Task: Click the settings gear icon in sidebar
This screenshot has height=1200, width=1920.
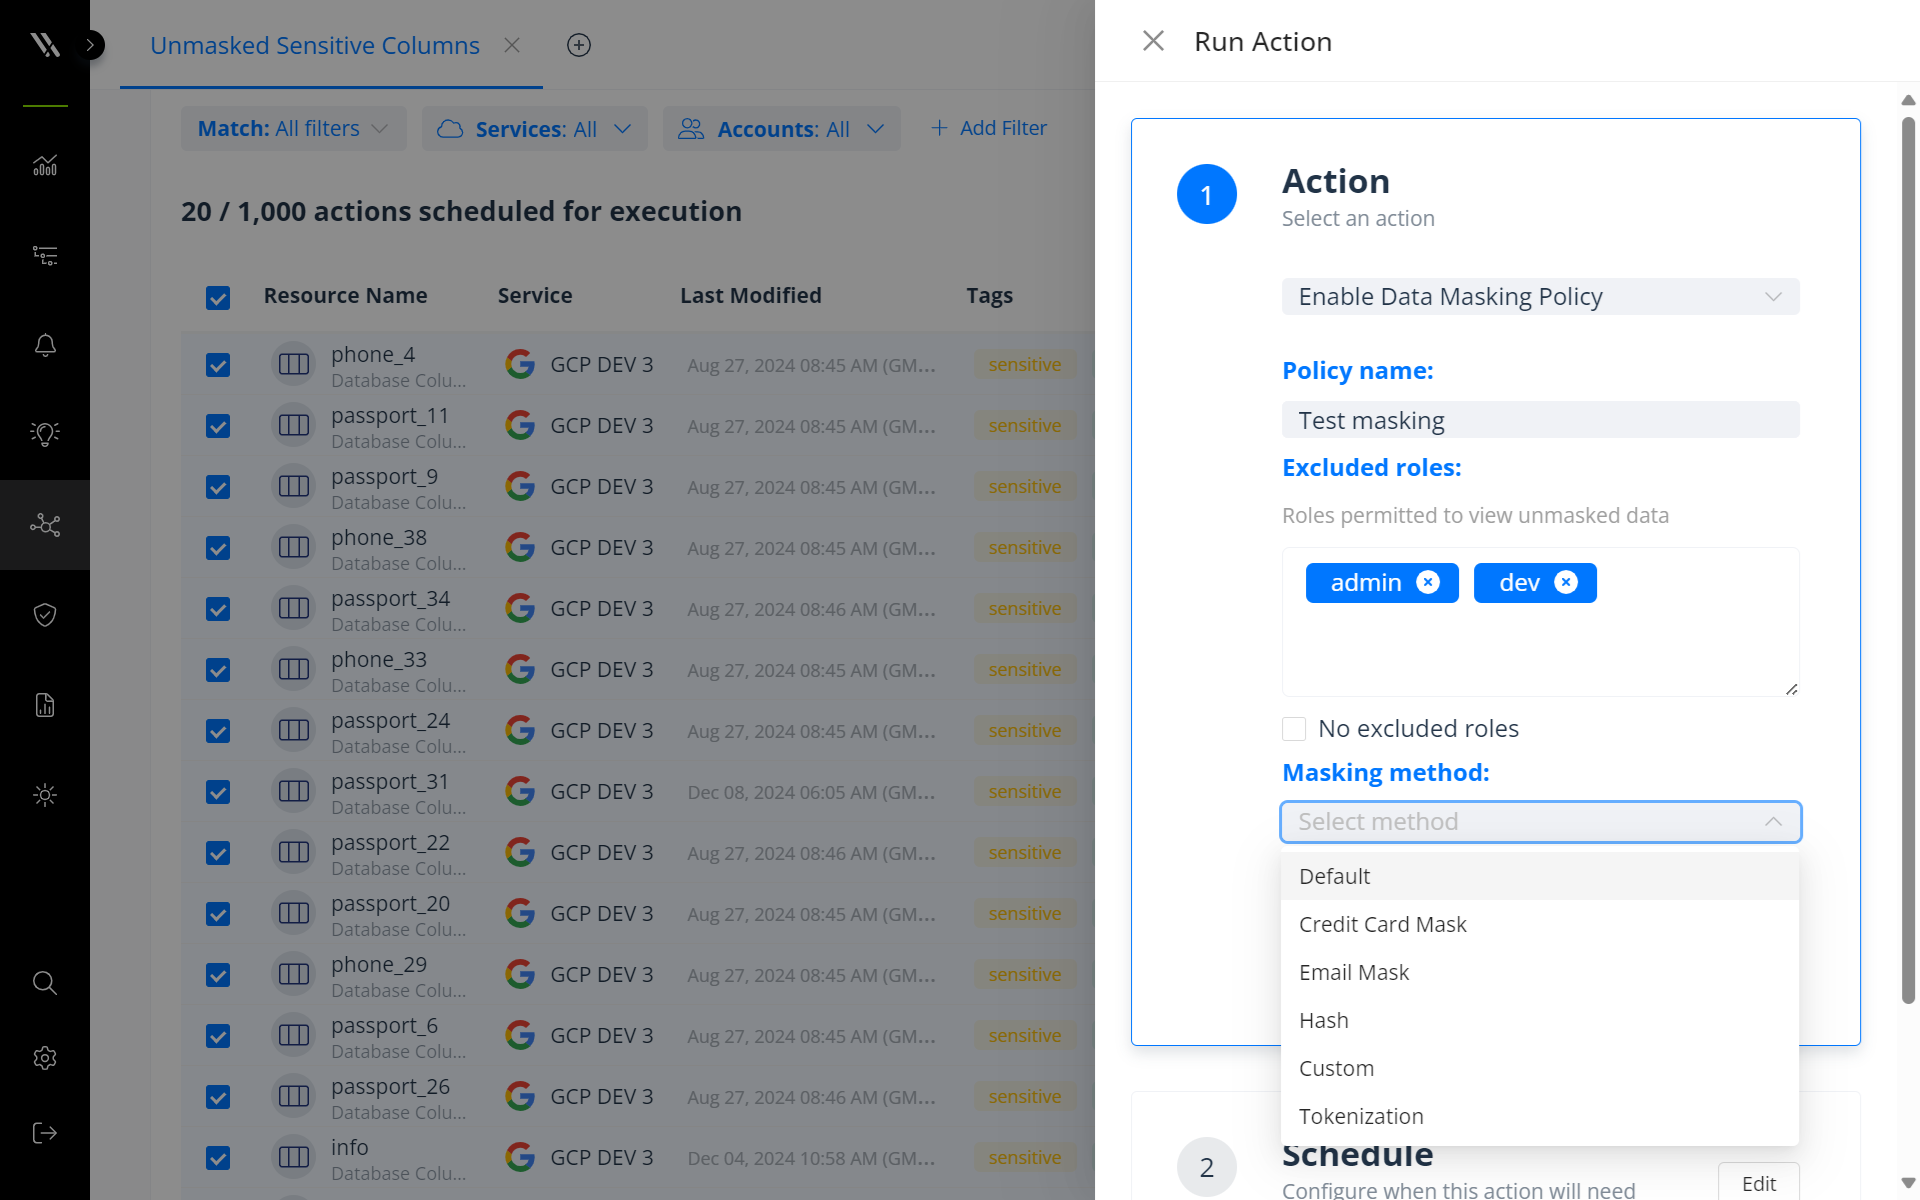Action: coord(44,1059)
